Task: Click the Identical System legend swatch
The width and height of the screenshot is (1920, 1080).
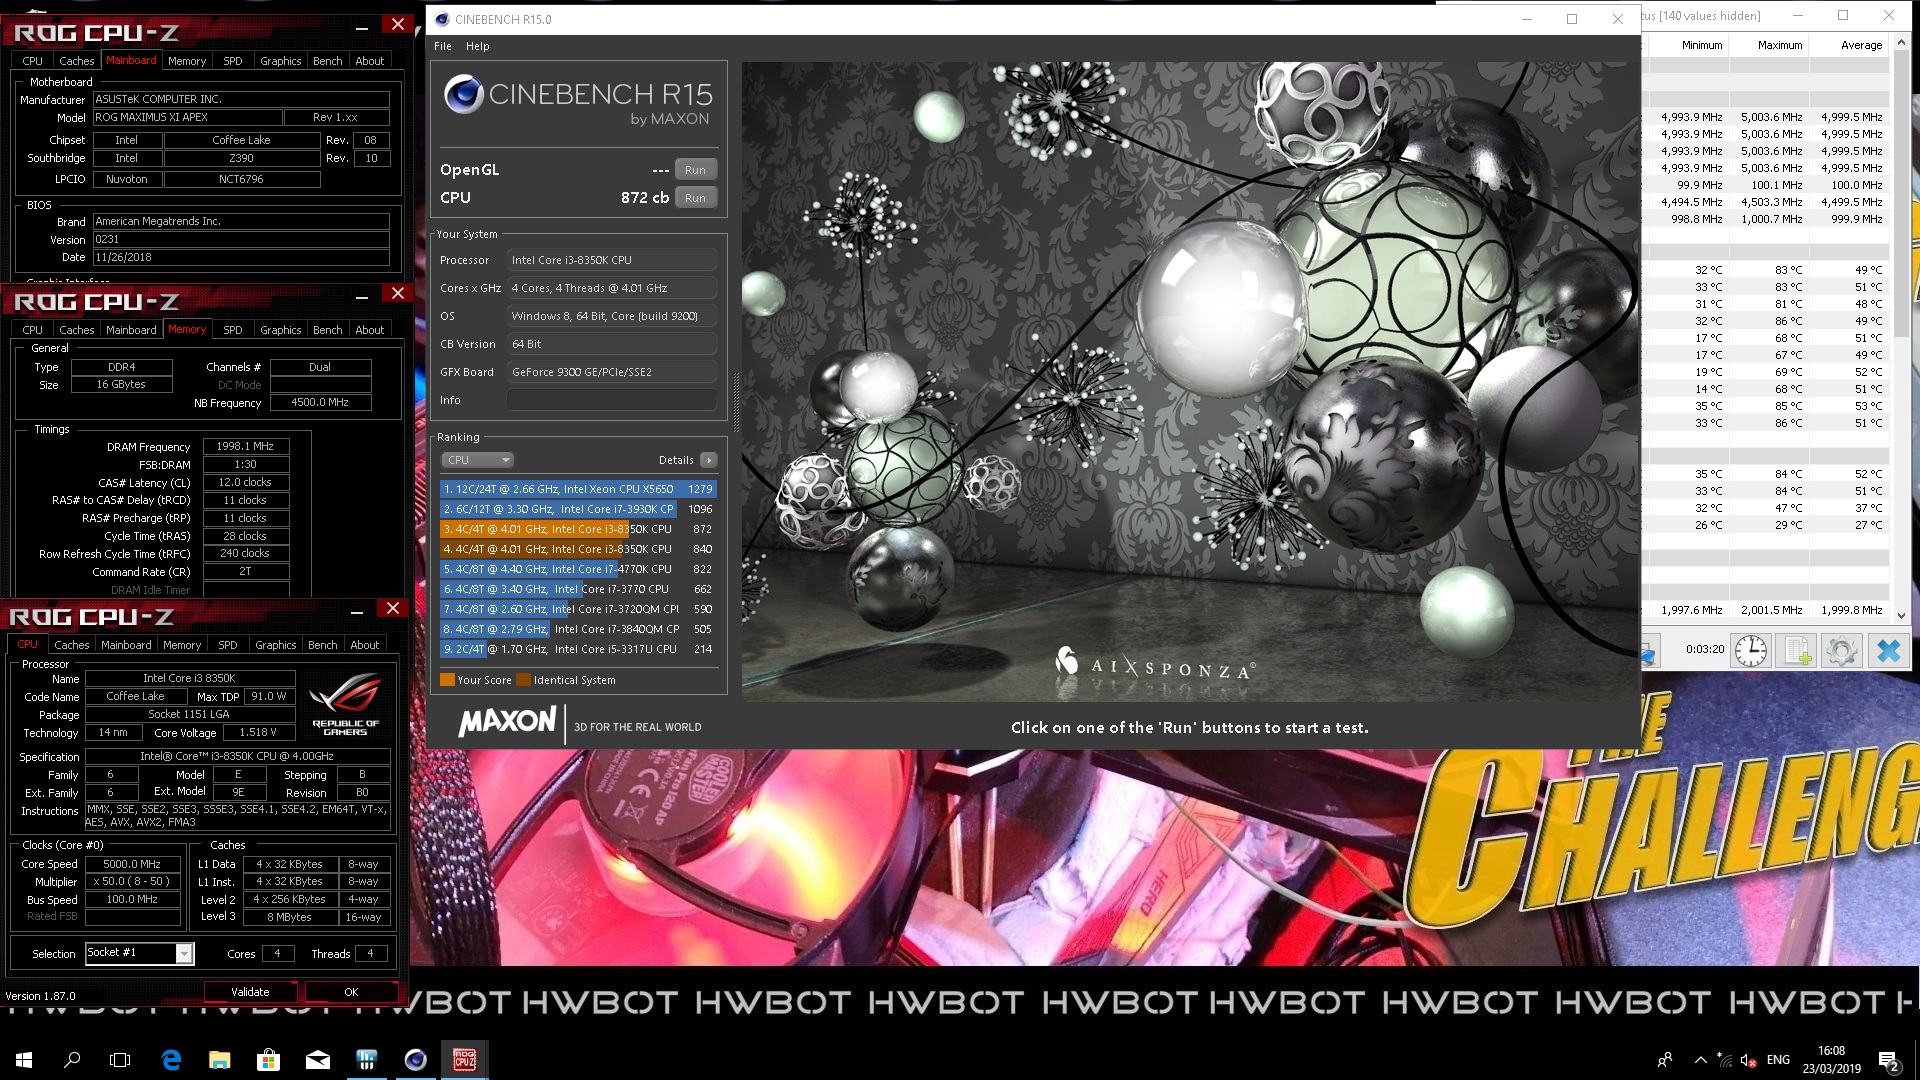Action: tap(523, 680)
